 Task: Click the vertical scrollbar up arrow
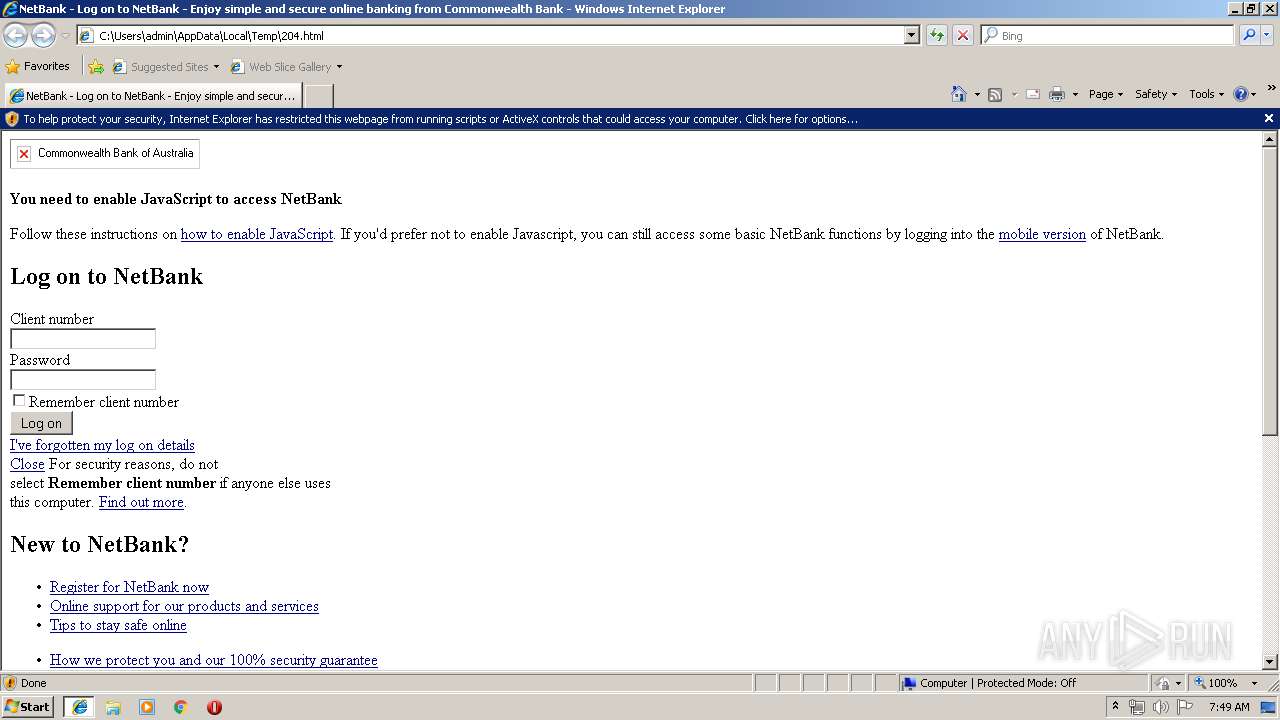click(1270, 139)
